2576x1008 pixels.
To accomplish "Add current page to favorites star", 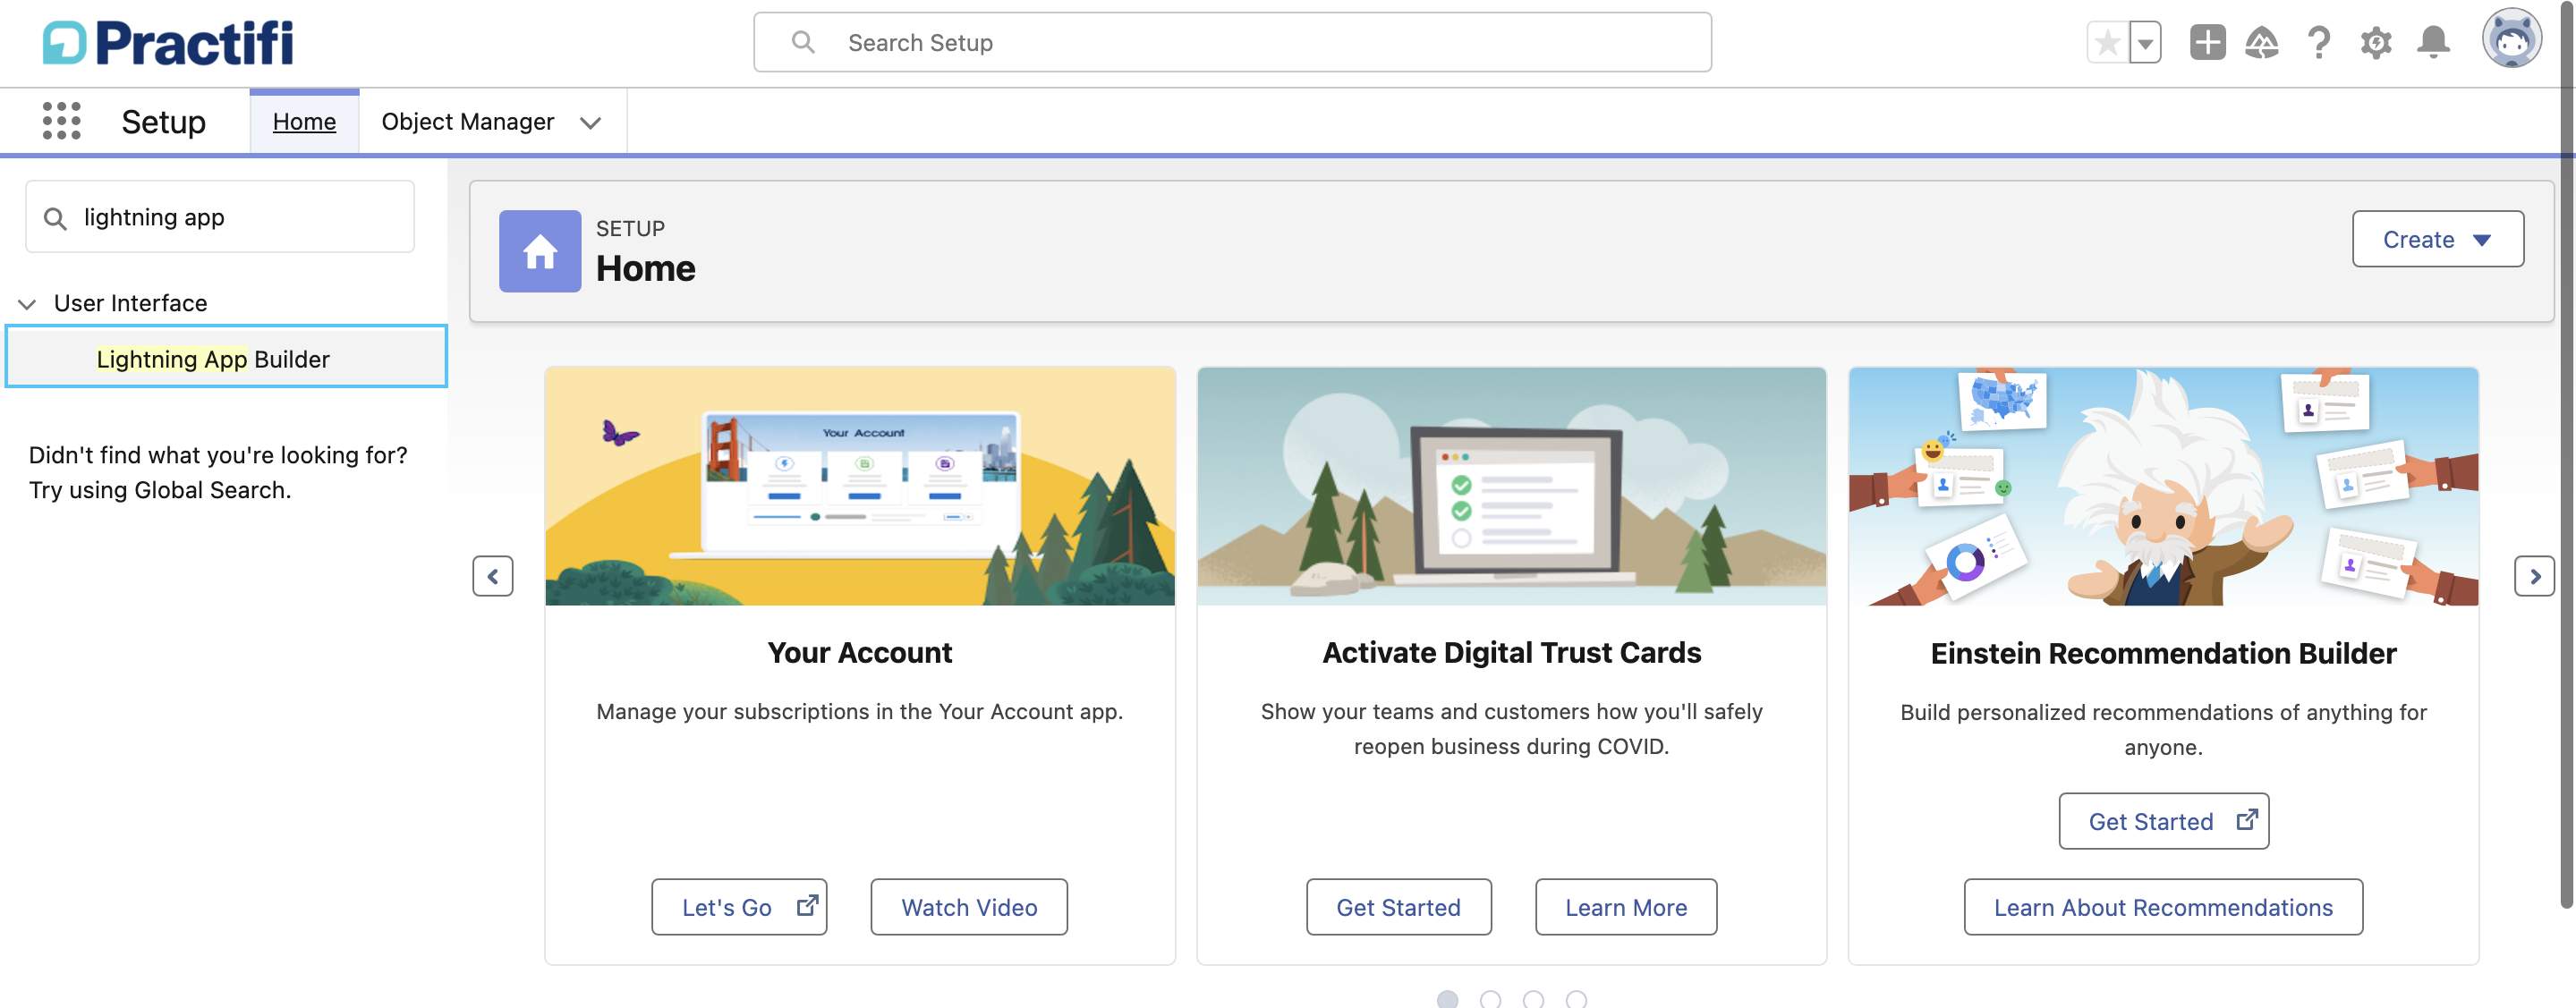I will tap(2107, 43).
